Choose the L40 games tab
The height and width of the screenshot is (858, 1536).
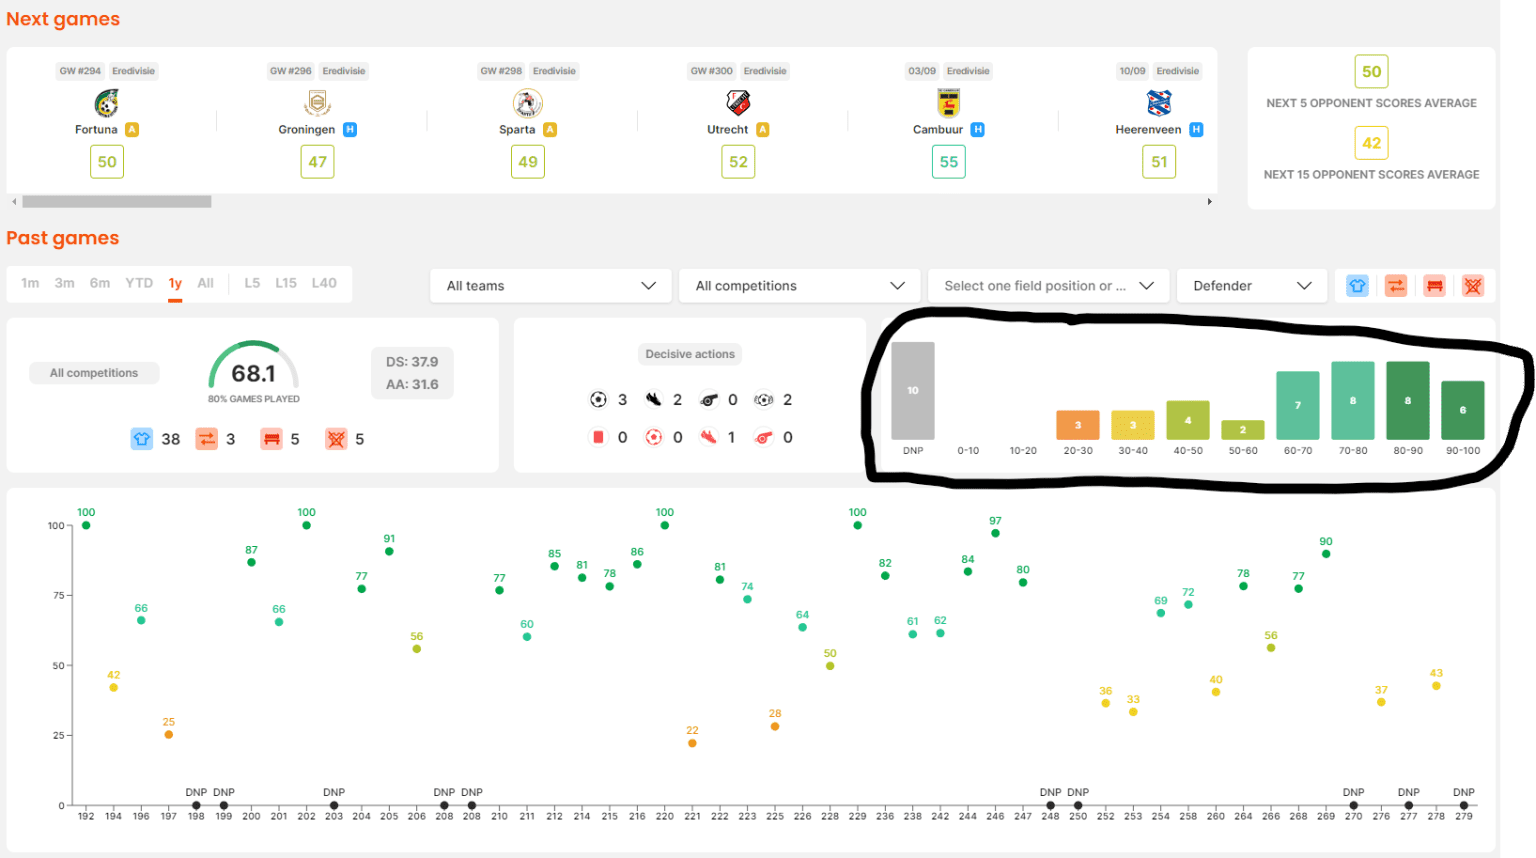324,283
